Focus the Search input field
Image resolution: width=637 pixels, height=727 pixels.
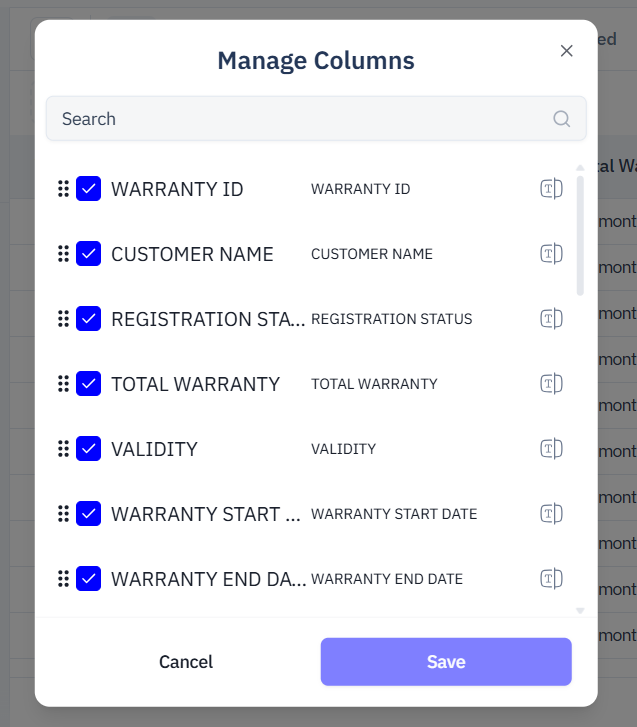point(316,119)
